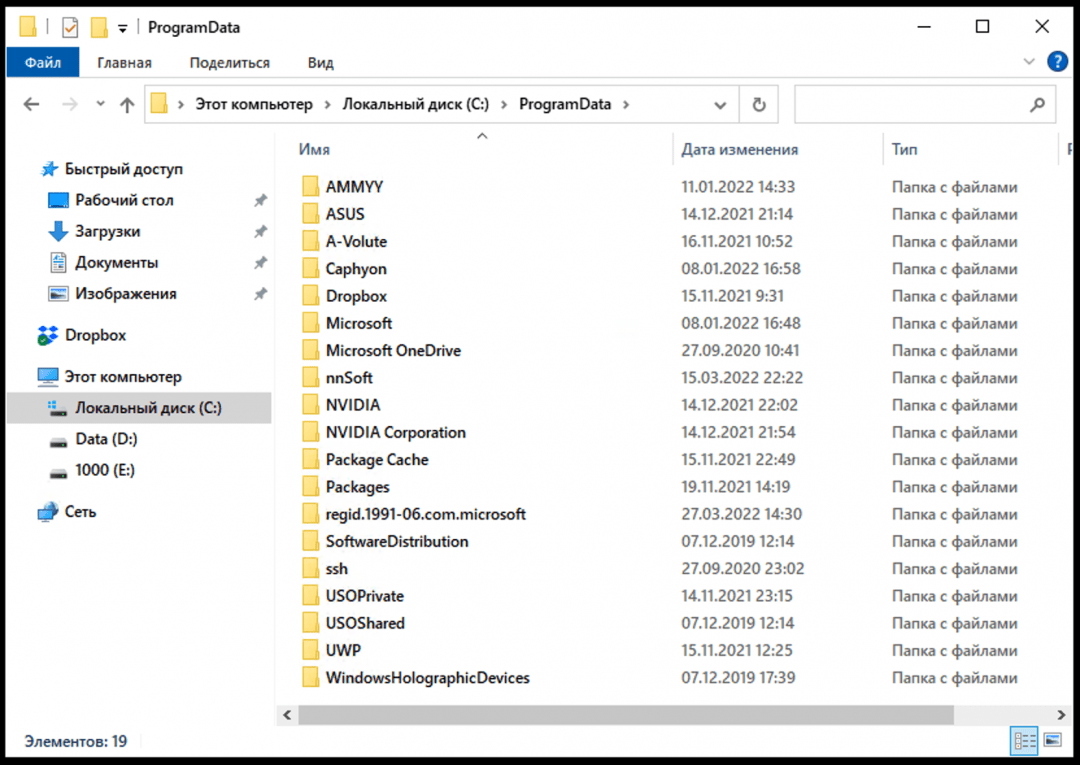Image resolution: width=1080 pixels, height=765 pixels.
Task: Switch to details view button
Action: [x=1025, y=740]
